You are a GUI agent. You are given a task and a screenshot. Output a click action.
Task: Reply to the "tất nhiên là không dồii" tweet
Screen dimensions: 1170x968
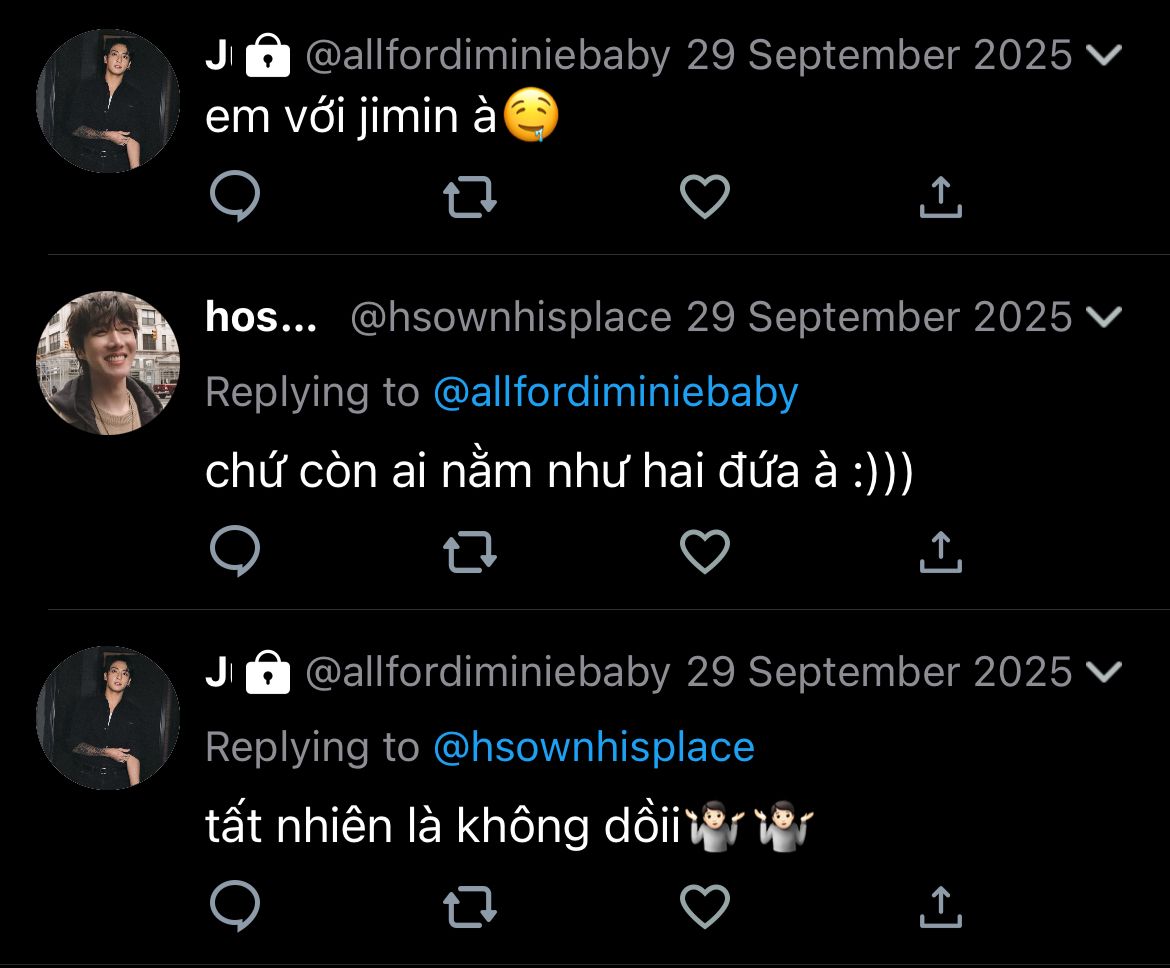(235, 906)
